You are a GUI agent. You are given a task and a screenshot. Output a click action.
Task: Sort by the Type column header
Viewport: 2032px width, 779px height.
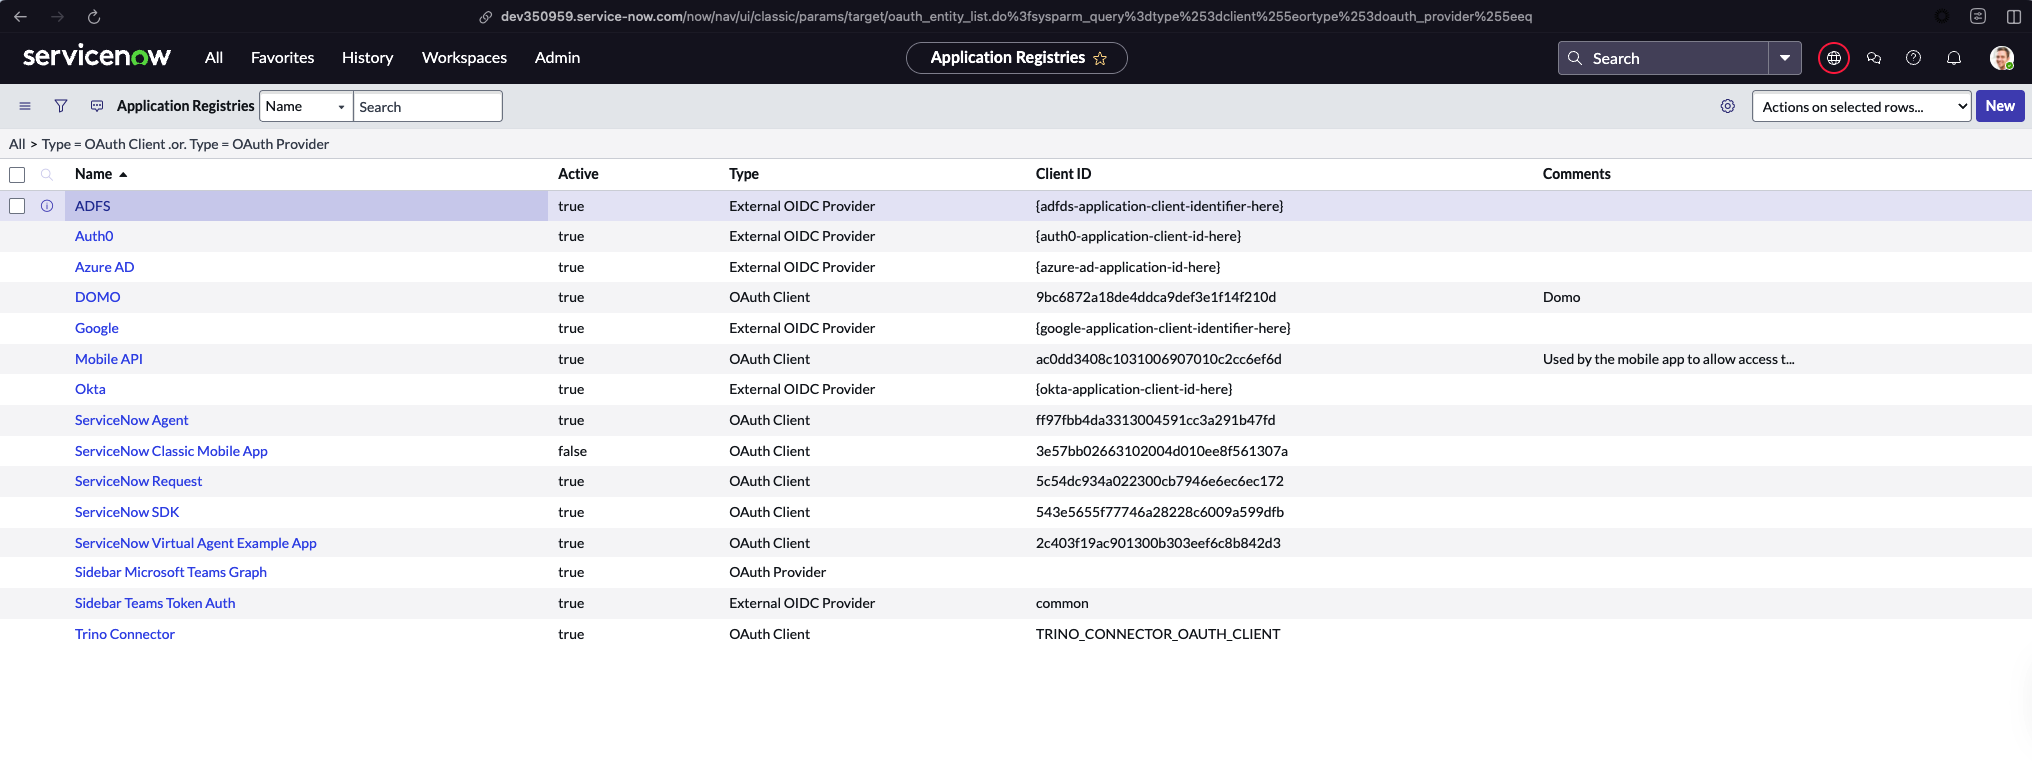[743, 174]
